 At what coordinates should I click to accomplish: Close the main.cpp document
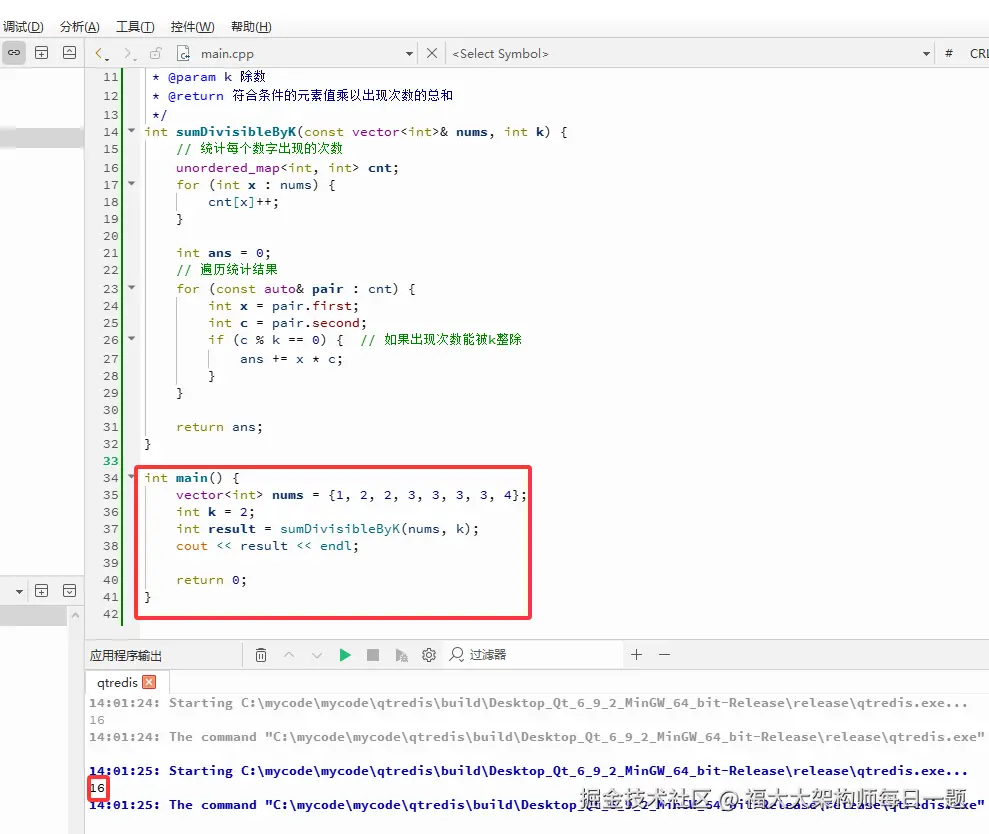432,54
